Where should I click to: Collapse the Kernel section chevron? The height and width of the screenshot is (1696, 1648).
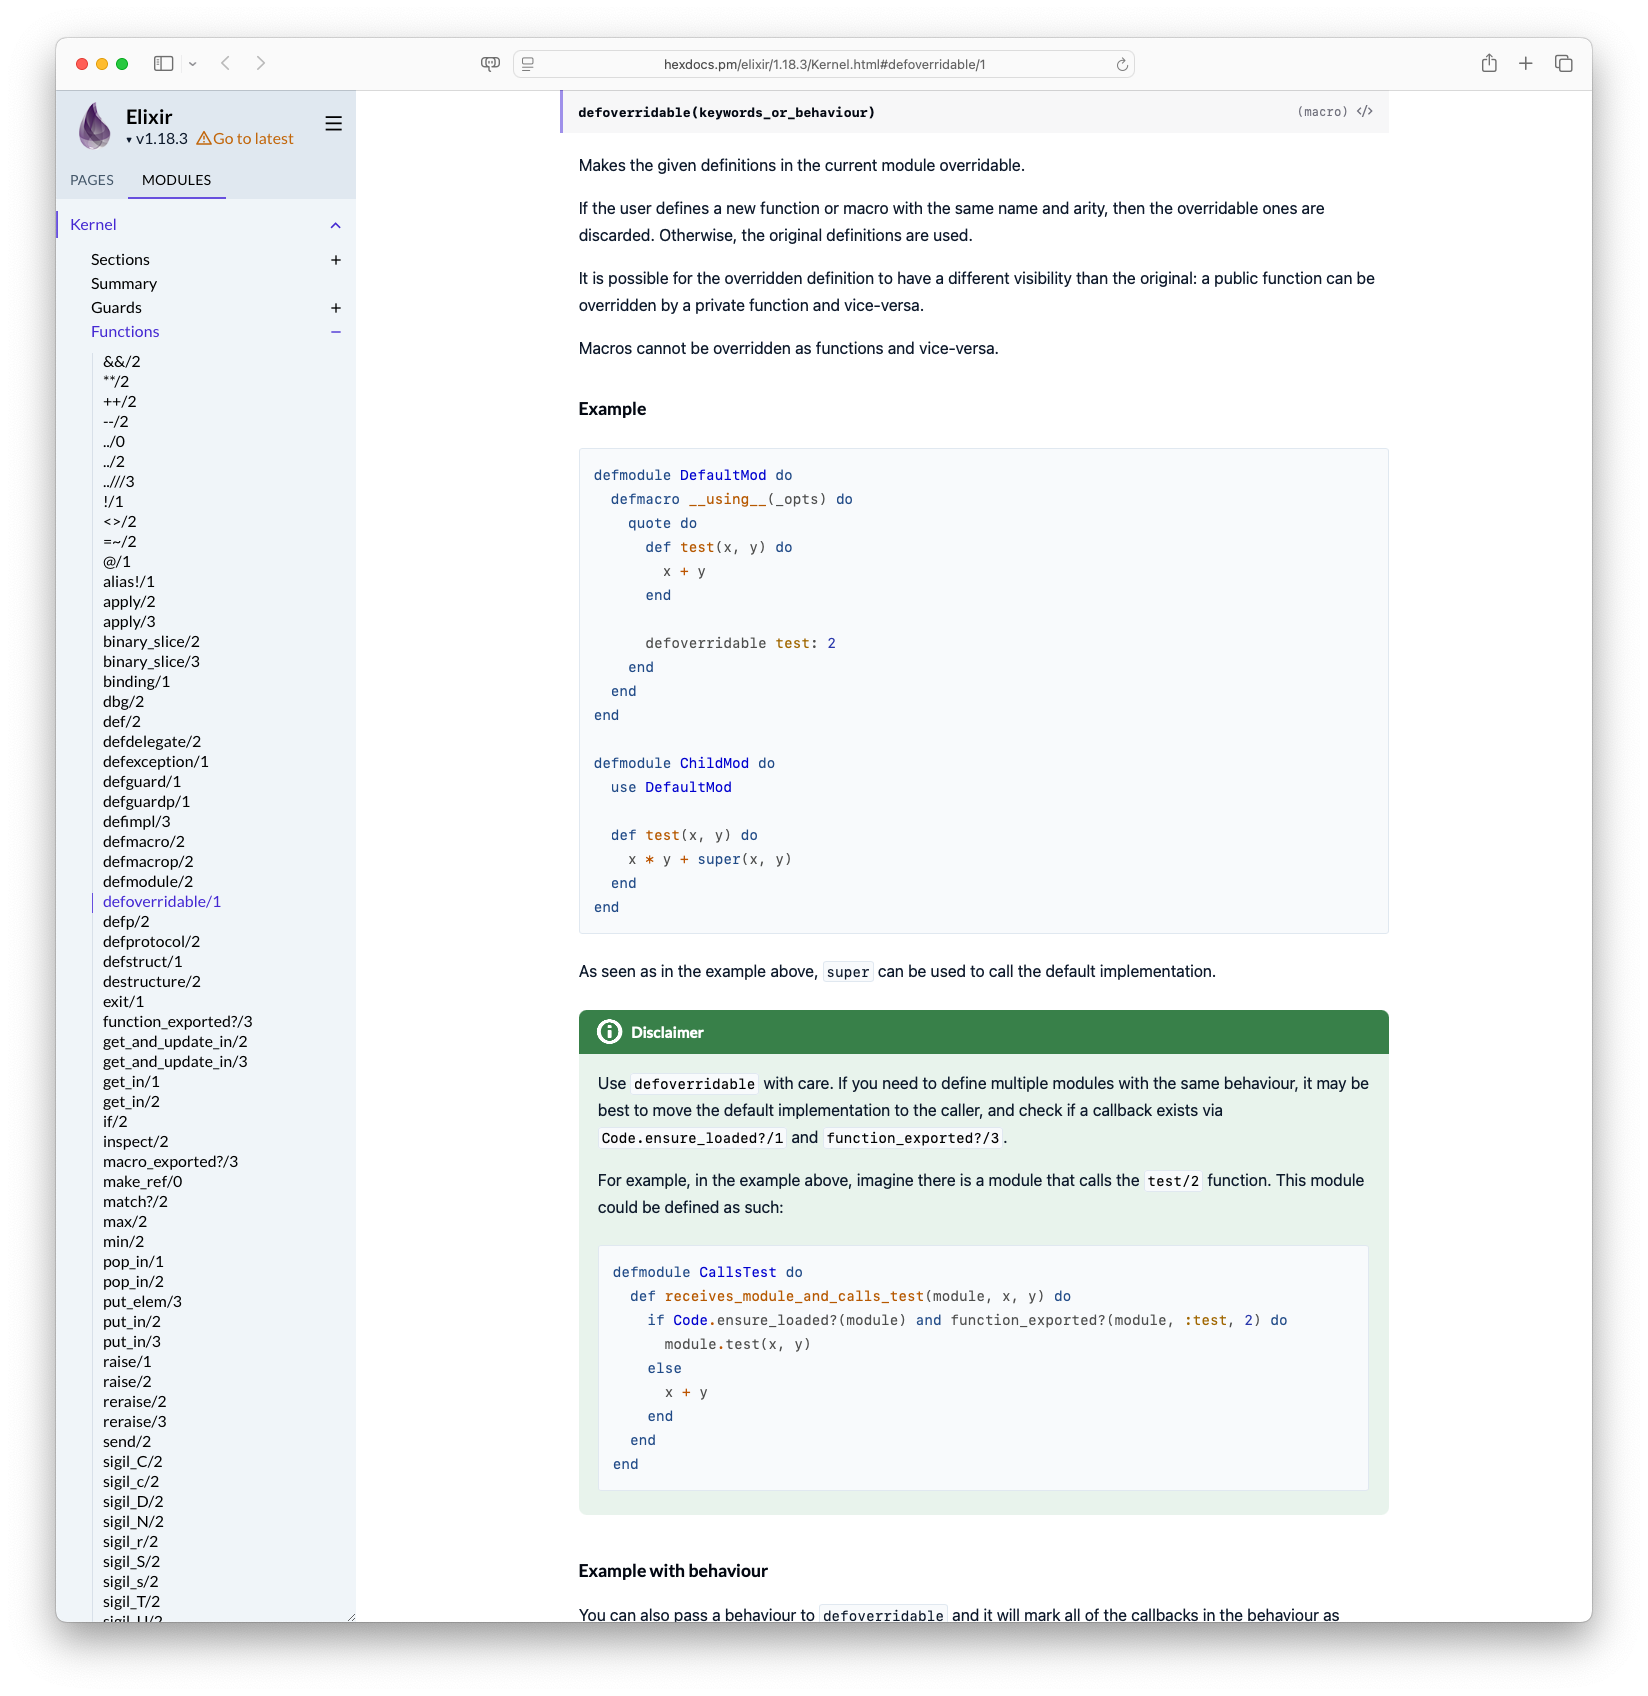336,225
